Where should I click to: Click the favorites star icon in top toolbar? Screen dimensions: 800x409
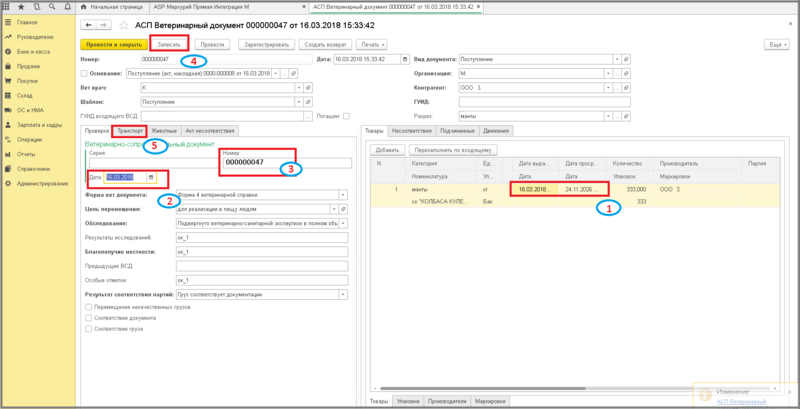[23, 6]
